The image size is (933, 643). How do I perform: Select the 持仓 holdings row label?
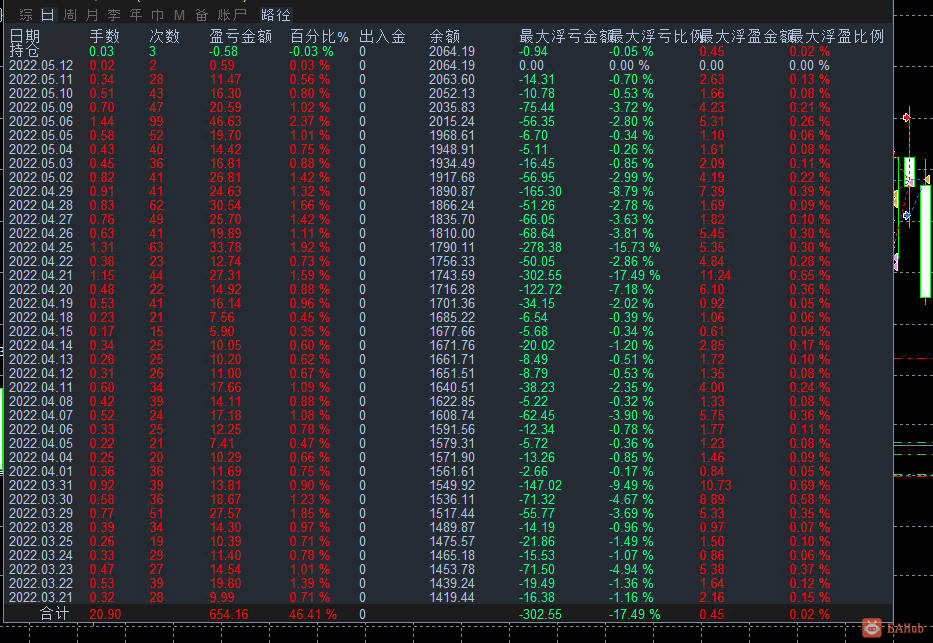[24, 51]
